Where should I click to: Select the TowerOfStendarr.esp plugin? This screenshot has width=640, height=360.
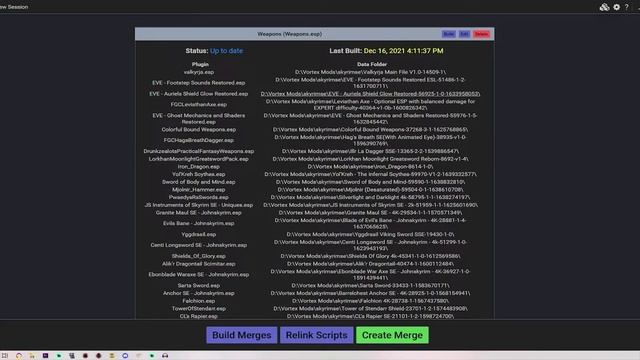tap(199, 309)
